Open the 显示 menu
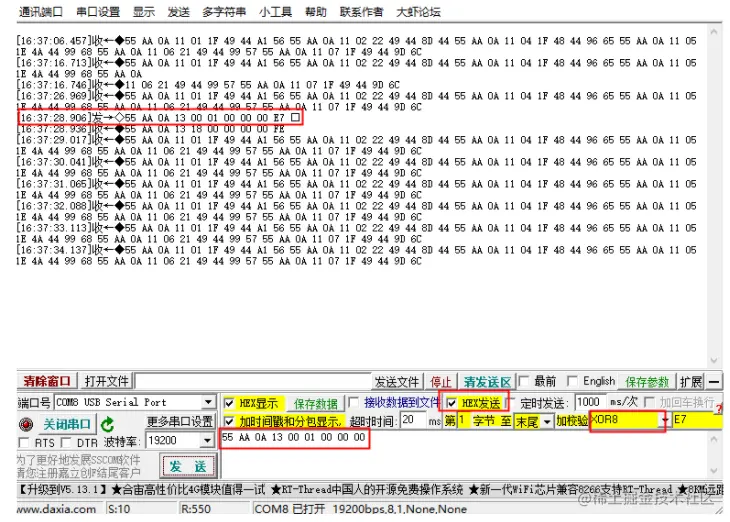 [144, 12]
